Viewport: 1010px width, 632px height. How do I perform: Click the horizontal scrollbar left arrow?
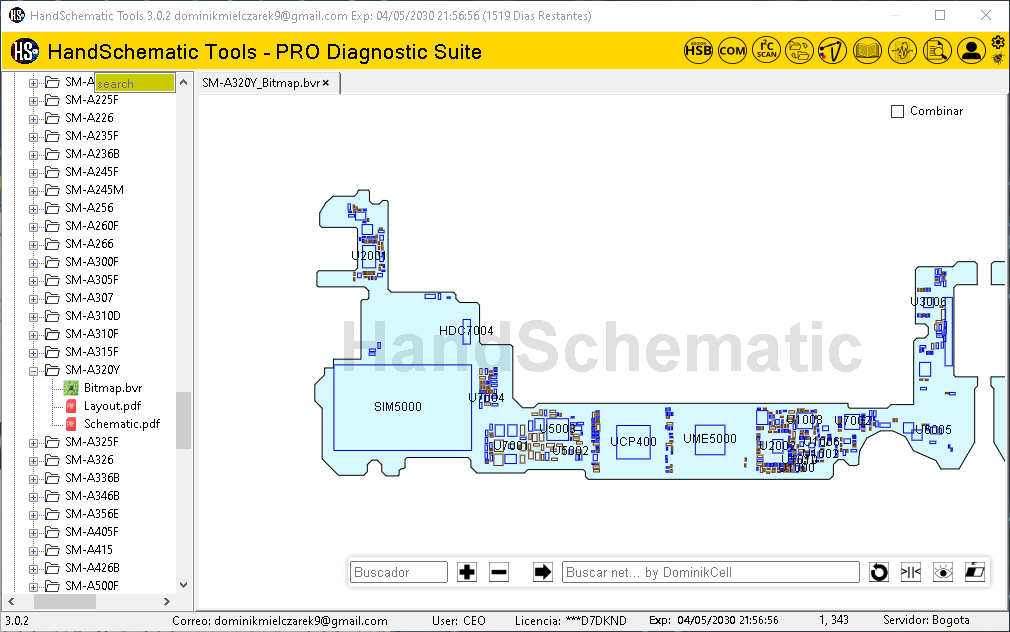[11, 602]
